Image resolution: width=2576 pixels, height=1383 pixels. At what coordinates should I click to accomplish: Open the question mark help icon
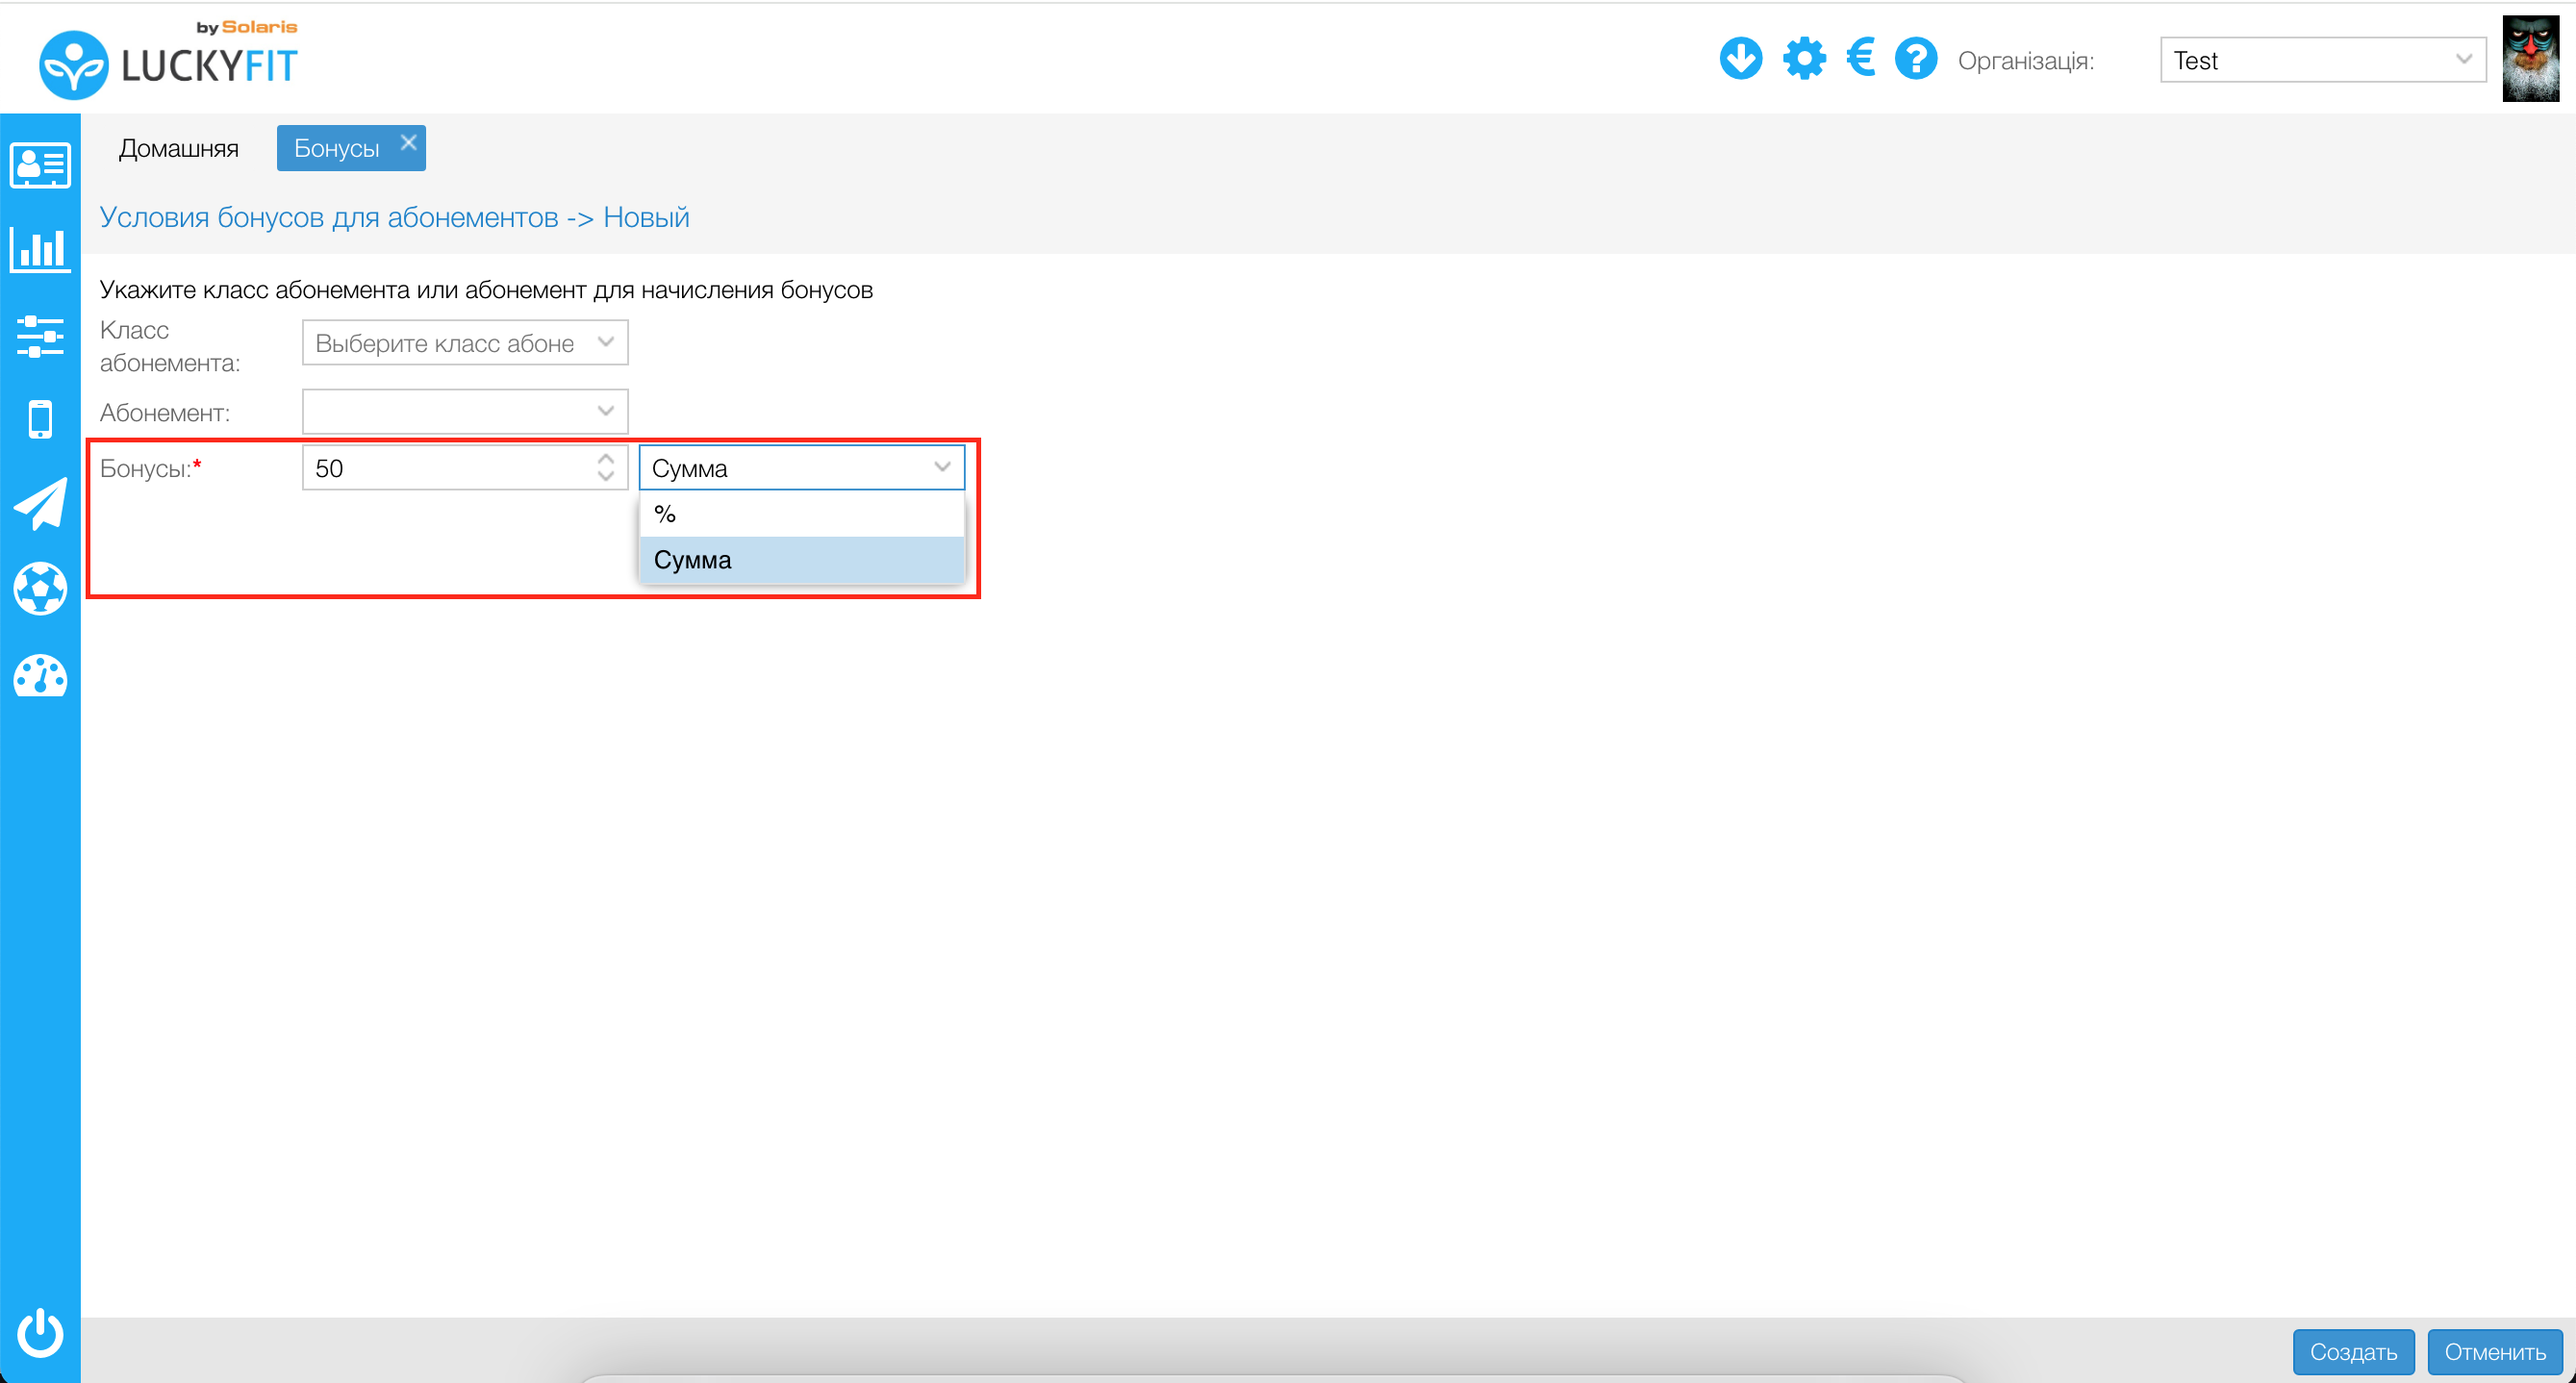pos(1915,59)
